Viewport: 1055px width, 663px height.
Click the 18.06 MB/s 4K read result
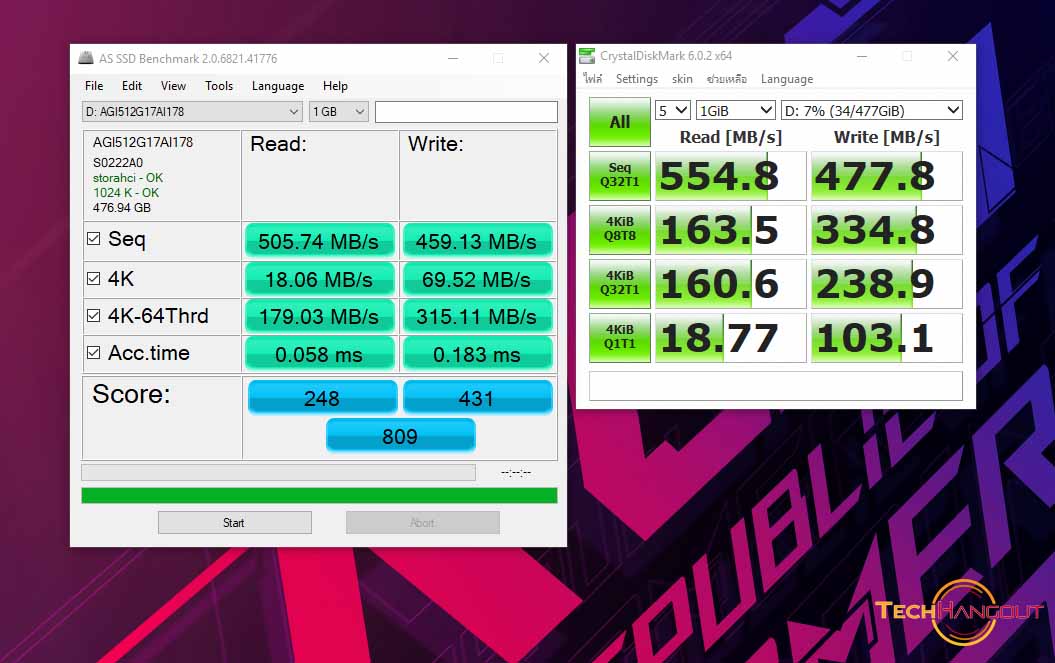click(x=319, y=279)
